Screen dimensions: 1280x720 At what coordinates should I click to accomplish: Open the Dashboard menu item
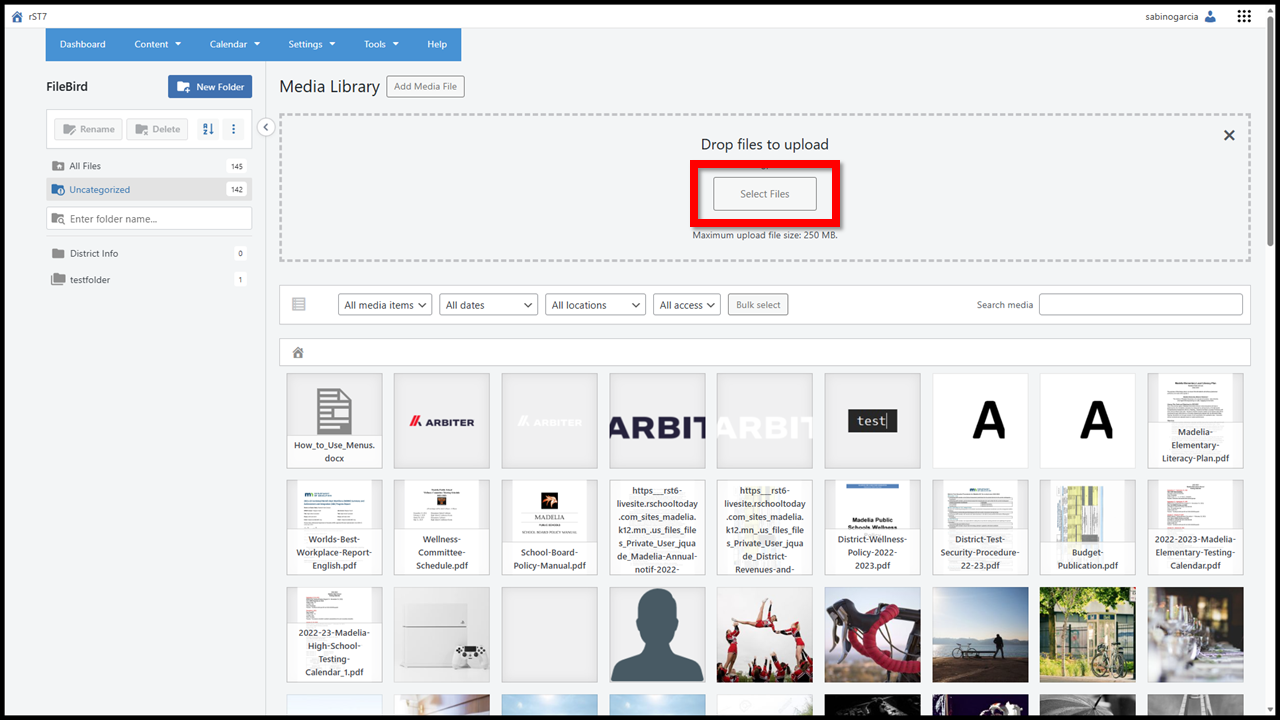(x=83, y=44)
